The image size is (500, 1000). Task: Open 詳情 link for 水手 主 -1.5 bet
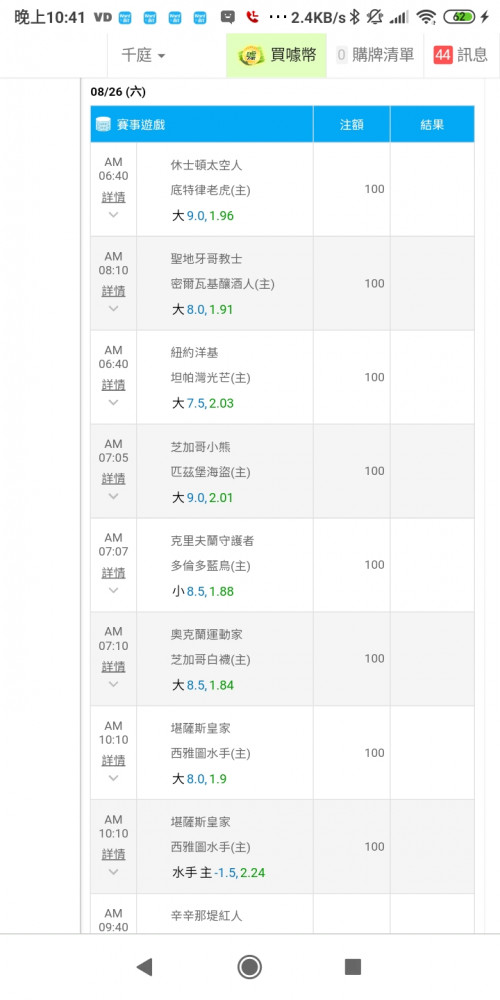114,854
